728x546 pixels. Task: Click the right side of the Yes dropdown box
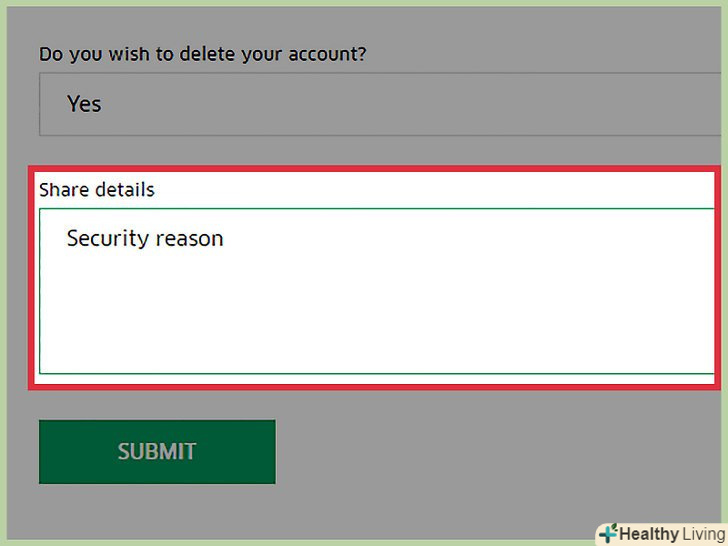[680, 104]
